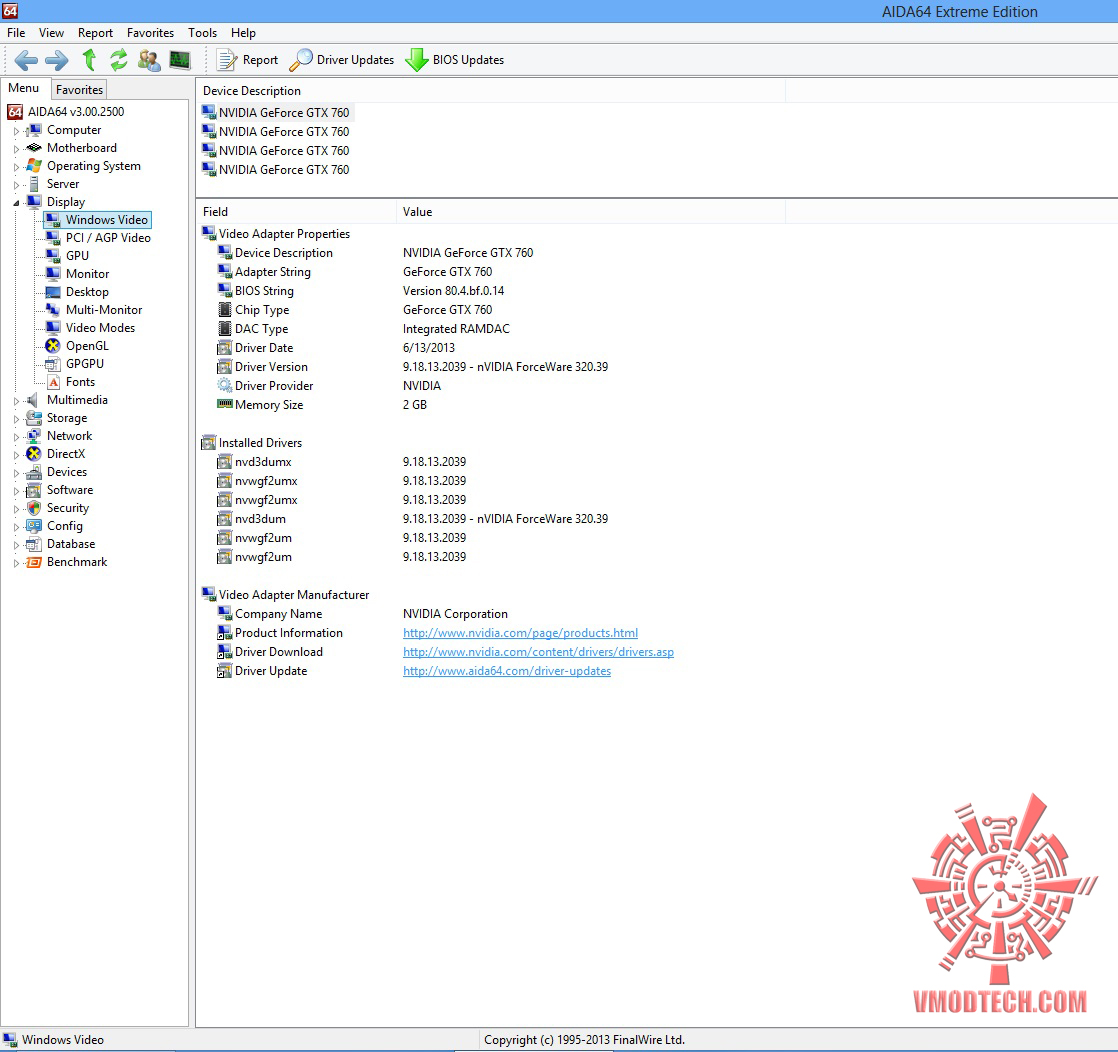
Task: Open the Help menu
Action: coord(243,33)
